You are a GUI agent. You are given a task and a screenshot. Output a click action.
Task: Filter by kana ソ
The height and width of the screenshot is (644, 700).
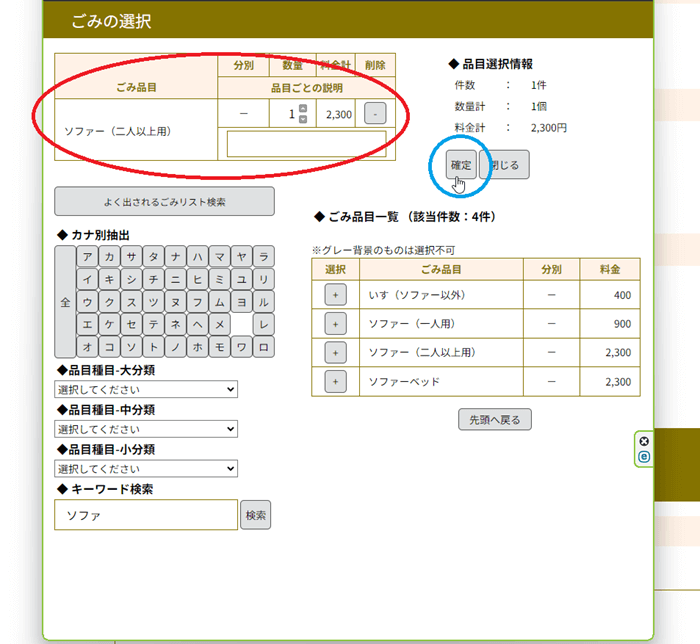point(131,347)
